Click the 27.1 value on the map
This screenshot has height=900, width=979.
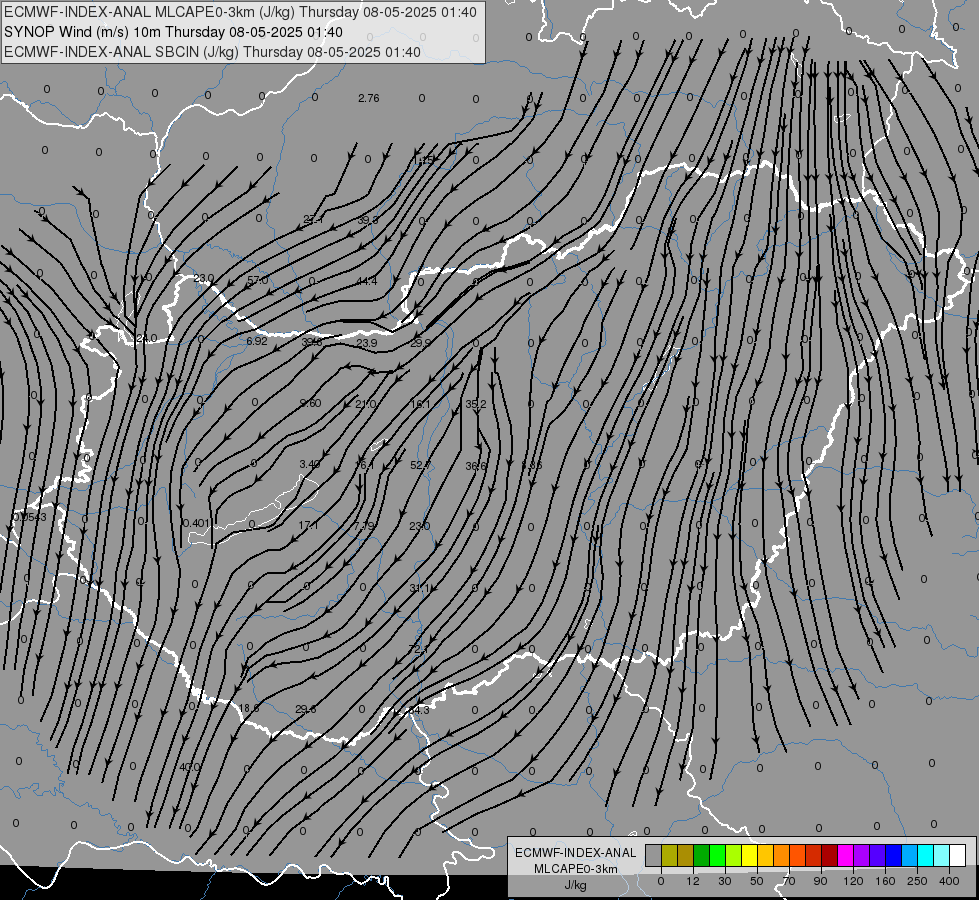313,219
